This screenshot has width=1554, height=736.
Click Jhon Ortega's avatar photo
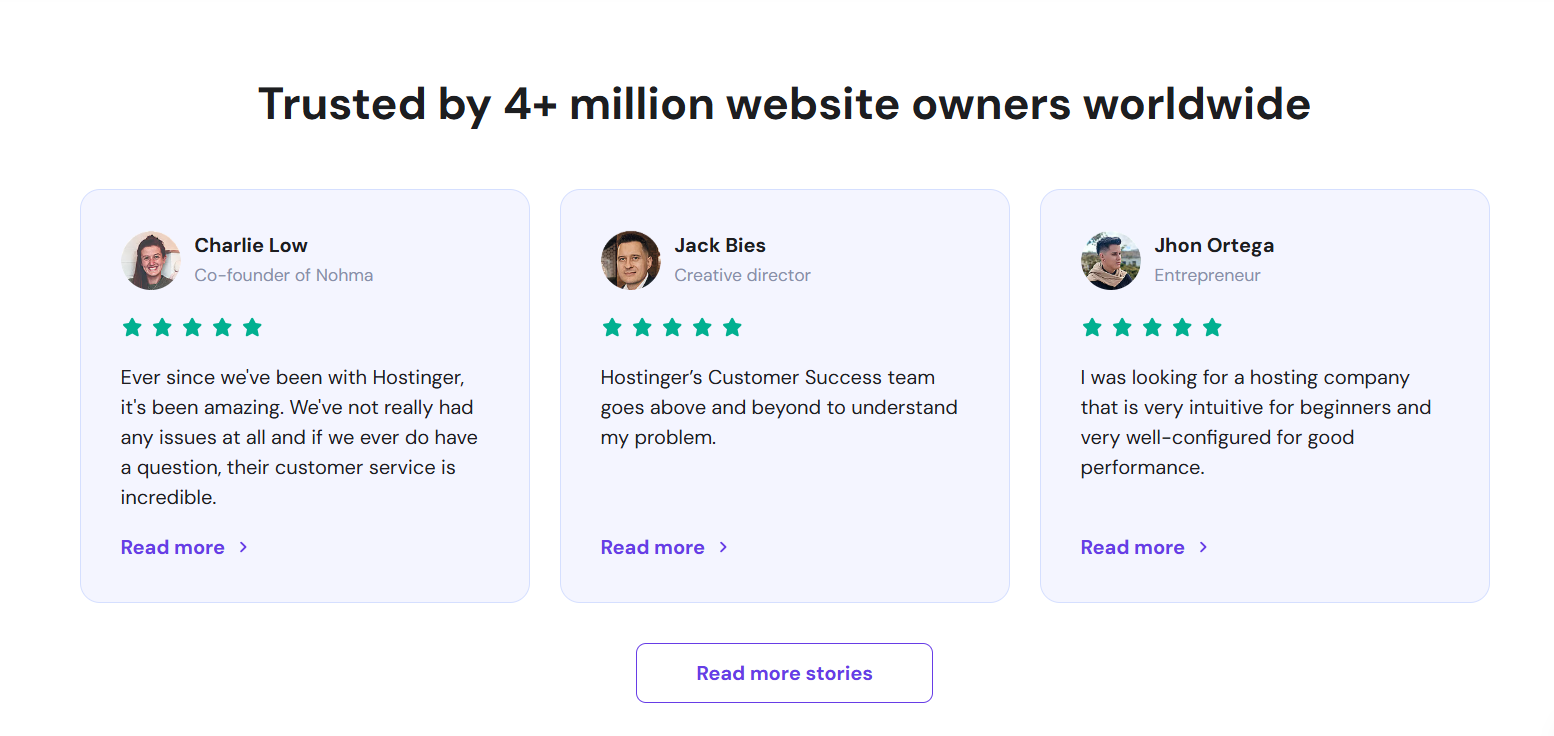[1111, 261]
